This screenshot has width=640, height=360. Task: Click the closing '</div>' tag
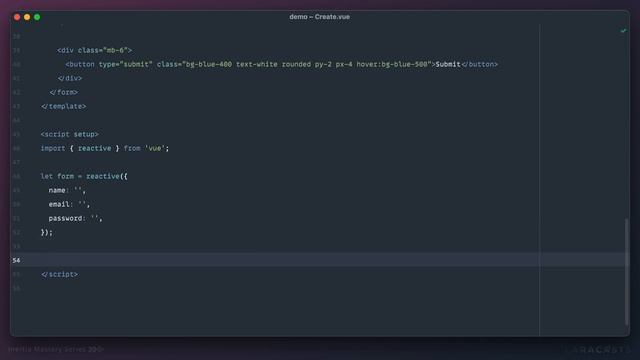70,78
